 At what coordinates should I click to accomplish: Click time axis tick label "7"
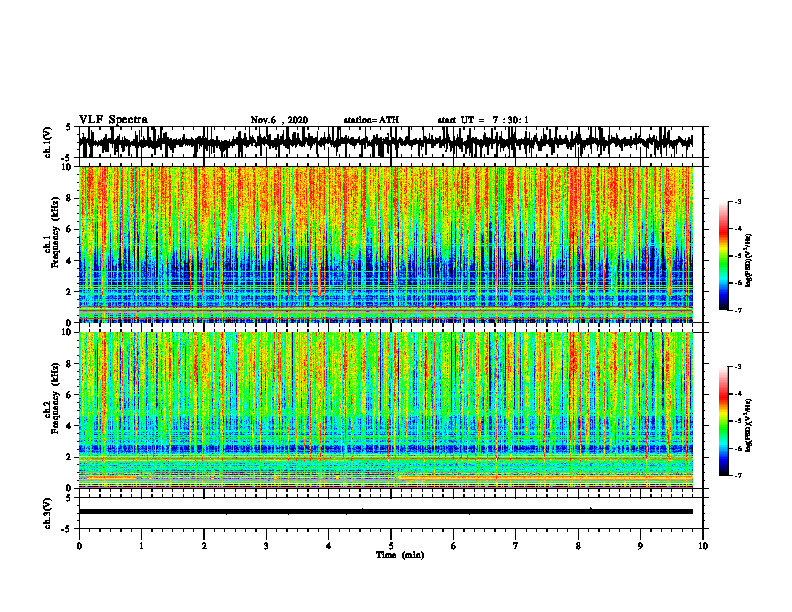pos(516,546)
